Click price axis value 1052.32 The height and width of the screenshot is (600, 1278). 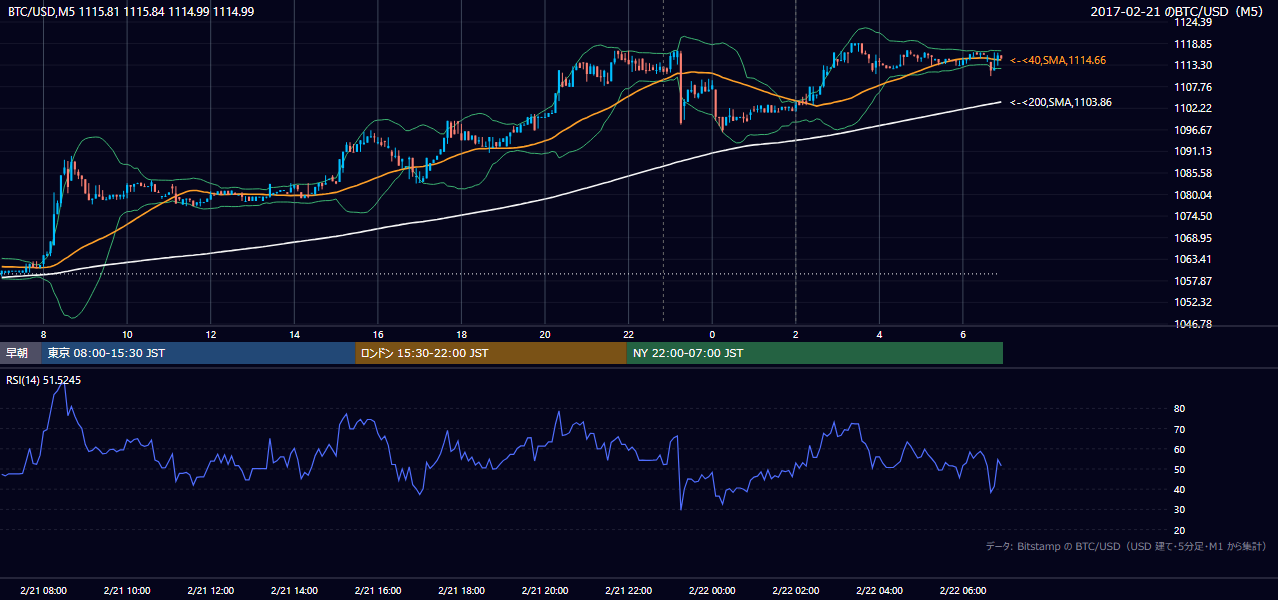[1193, 302]
